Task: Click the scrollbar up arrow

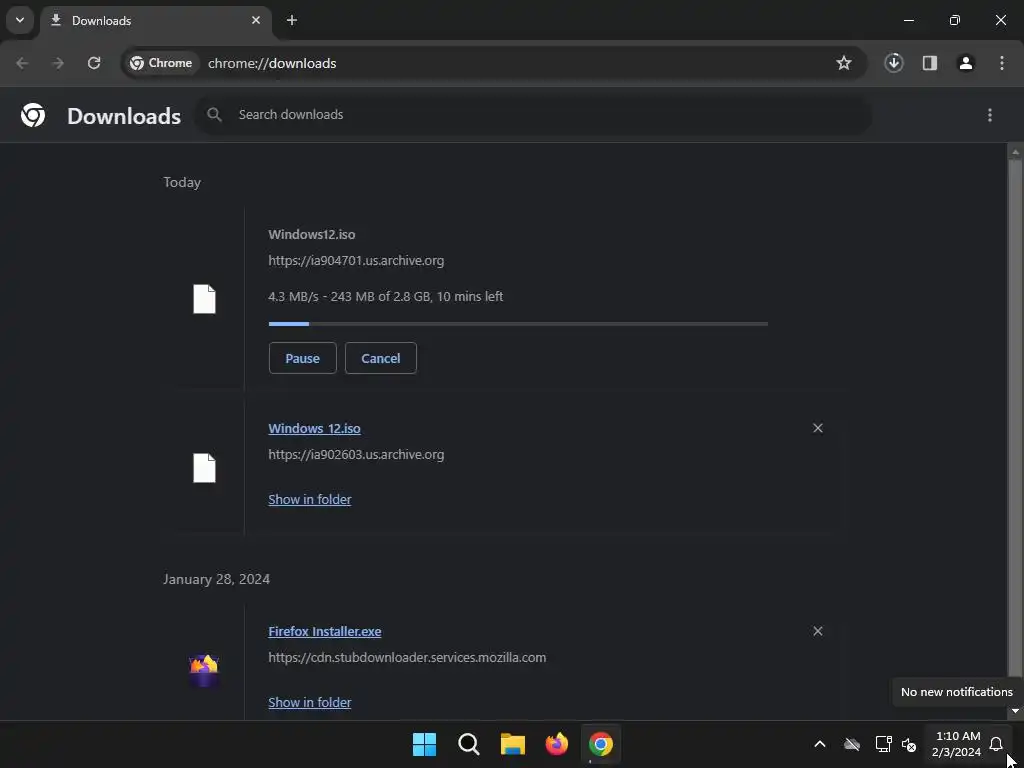Action: click(x=1015, y=152)
